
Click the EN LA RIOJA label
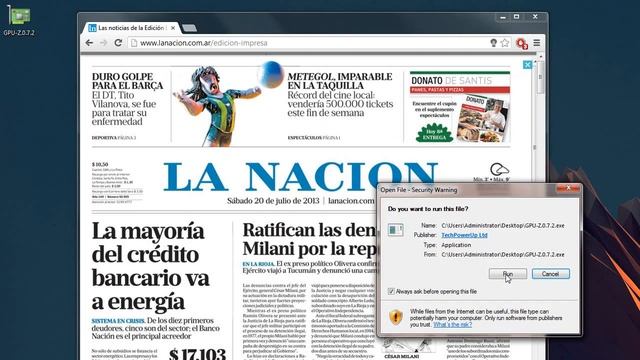tap(258, 264)
